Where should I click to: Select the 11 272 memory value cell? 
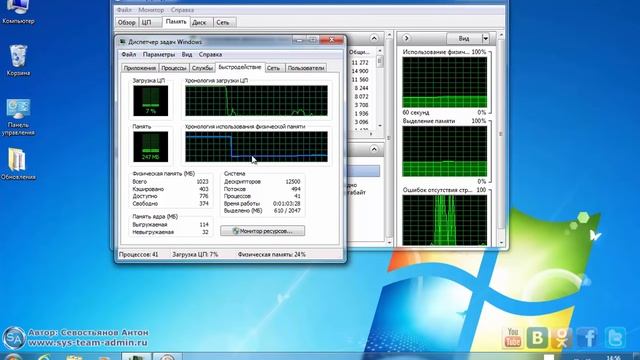(360, 62)
